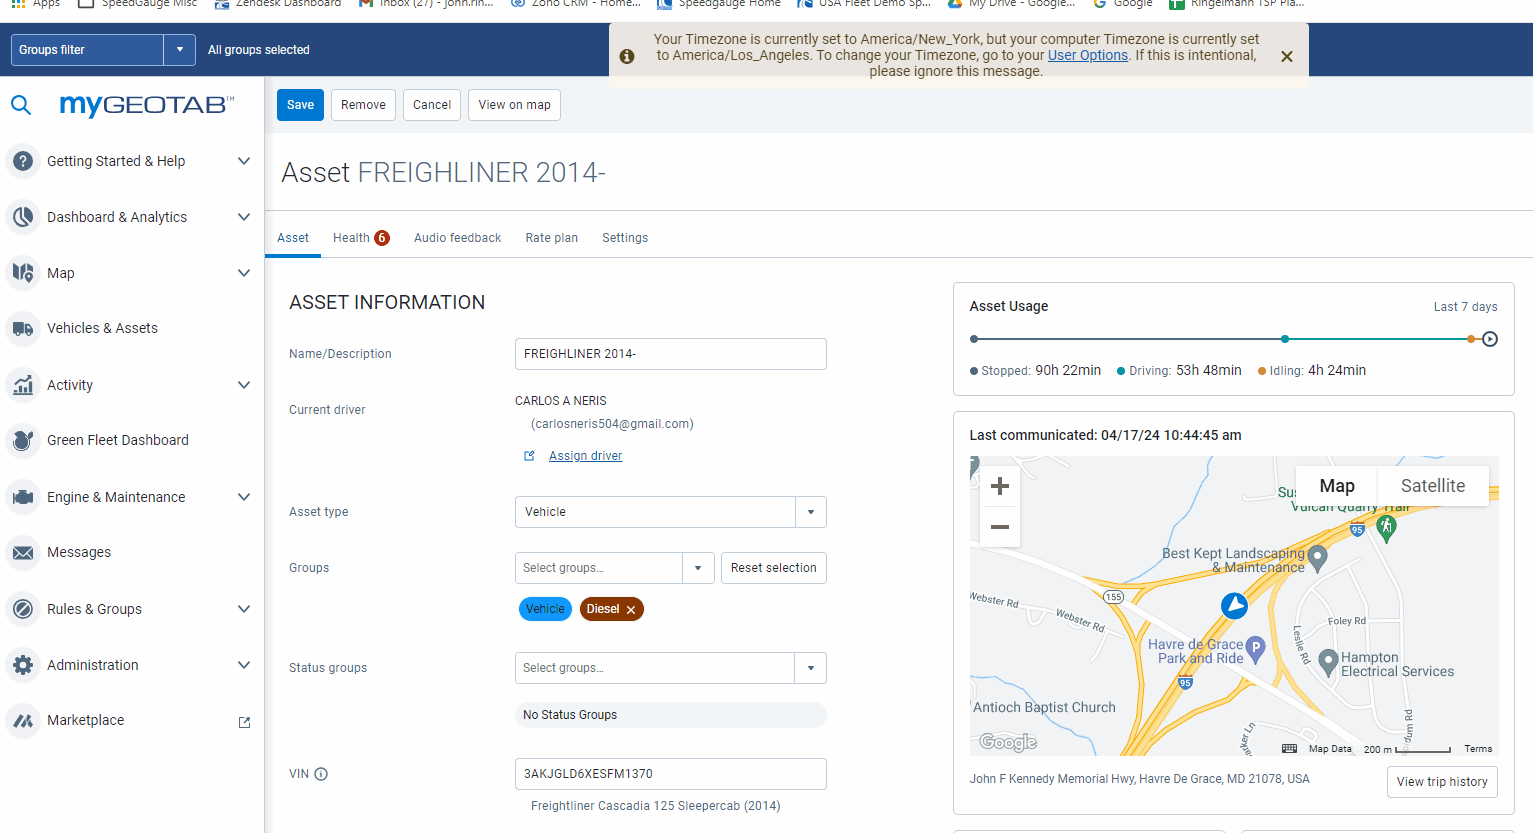The image size is (1533, 833).
Task: Click the Groups filter button
Action: click(87, 50)
